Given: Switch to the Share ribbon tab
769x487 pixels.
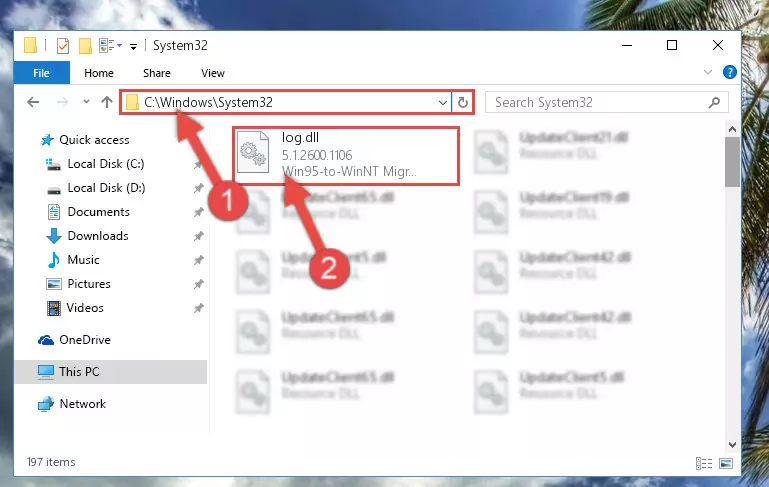Looking at the screenshot, I should pyautogui.click(x=157, y=73).
